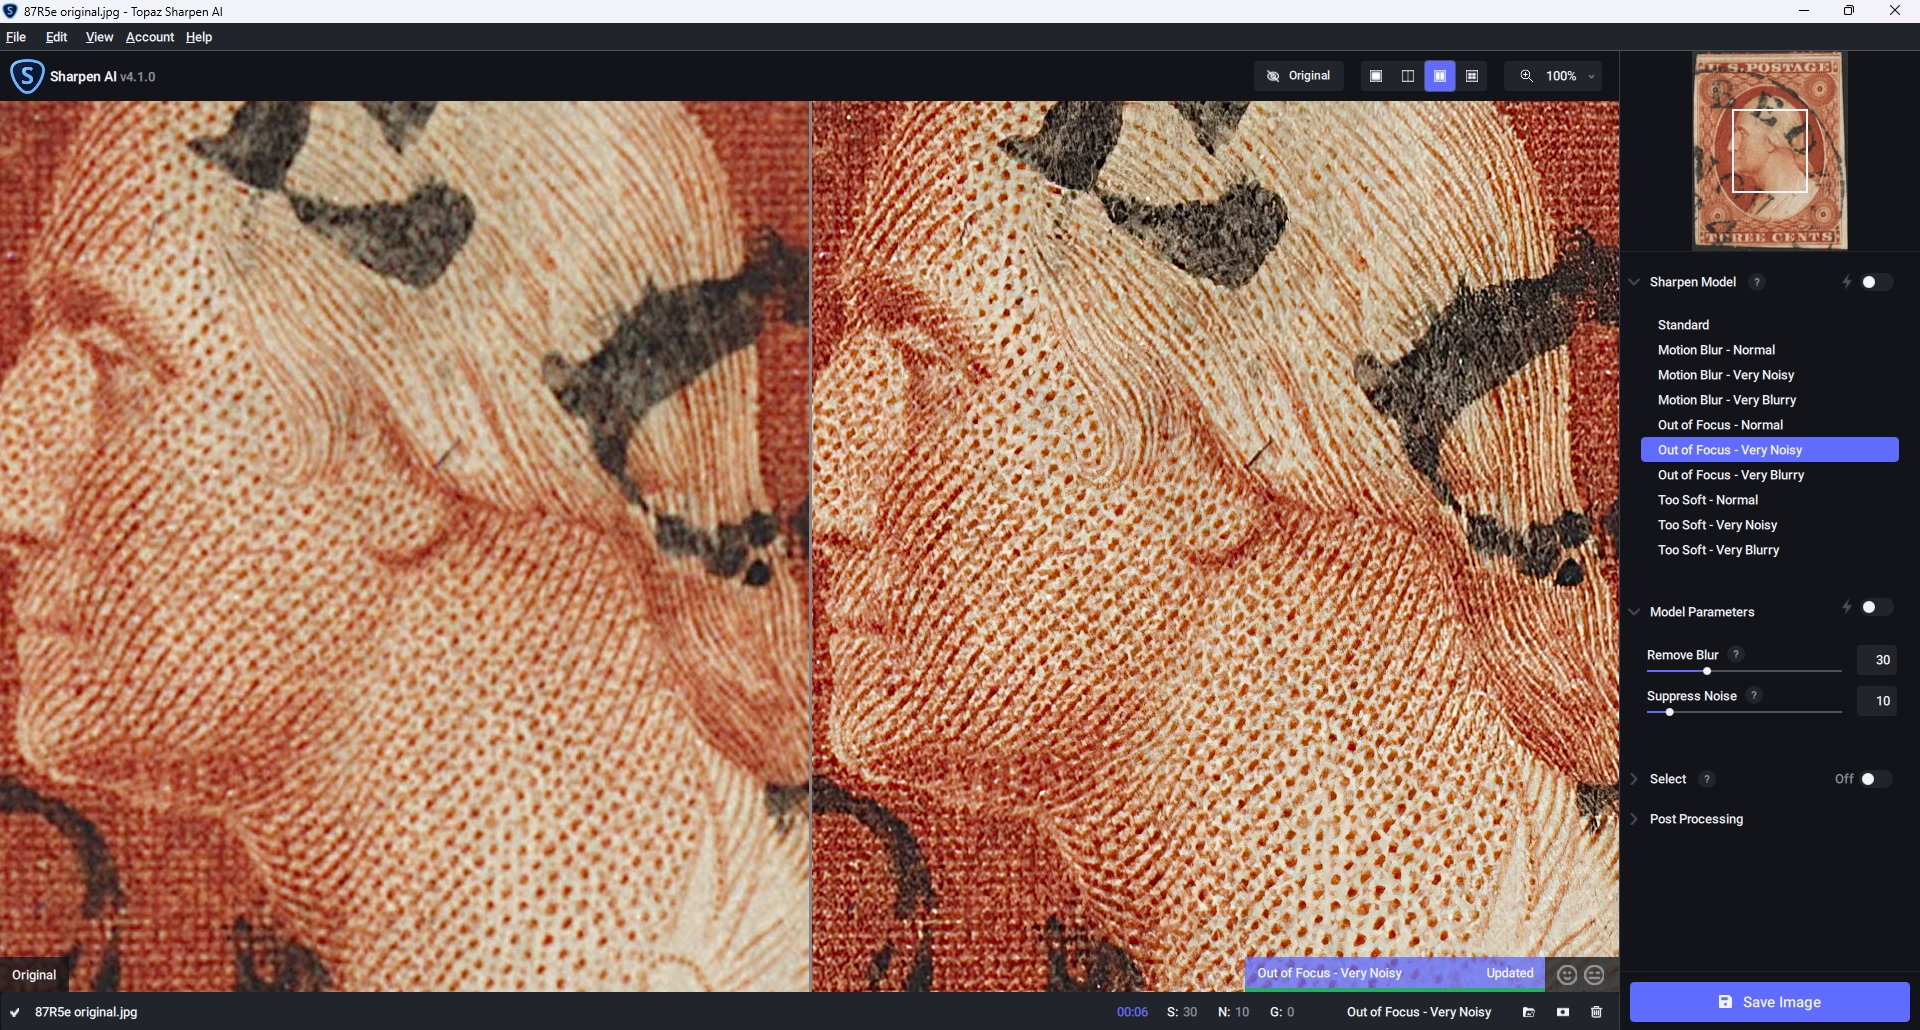
Task: Click the Updated status label
Action: click(1510, 973)
